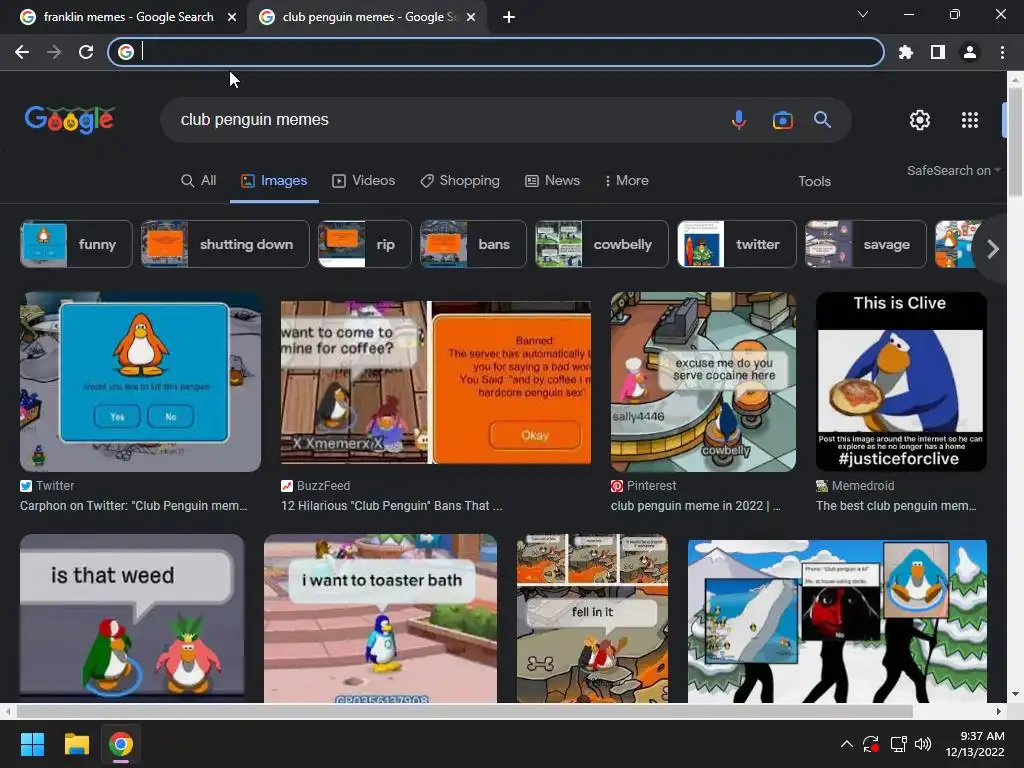Open Google quick settings gear

tap(920, 120)
